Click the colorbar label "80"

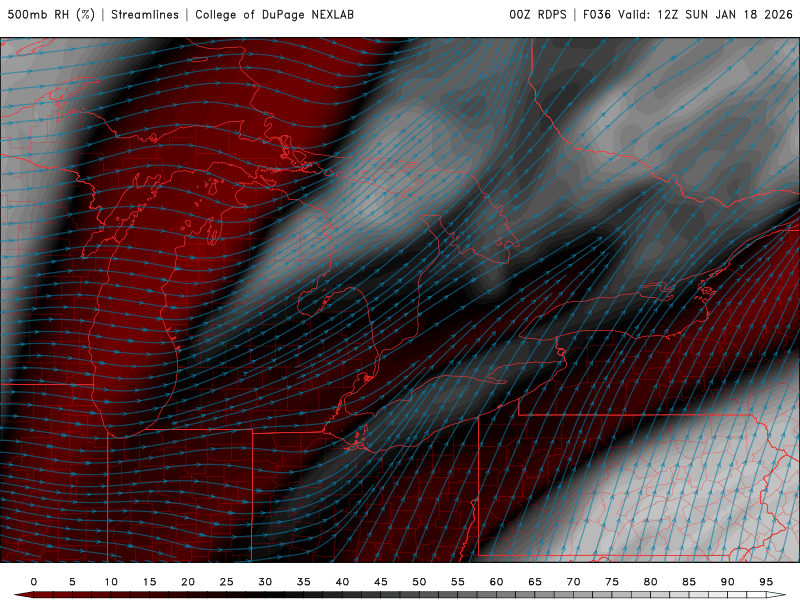651,582
